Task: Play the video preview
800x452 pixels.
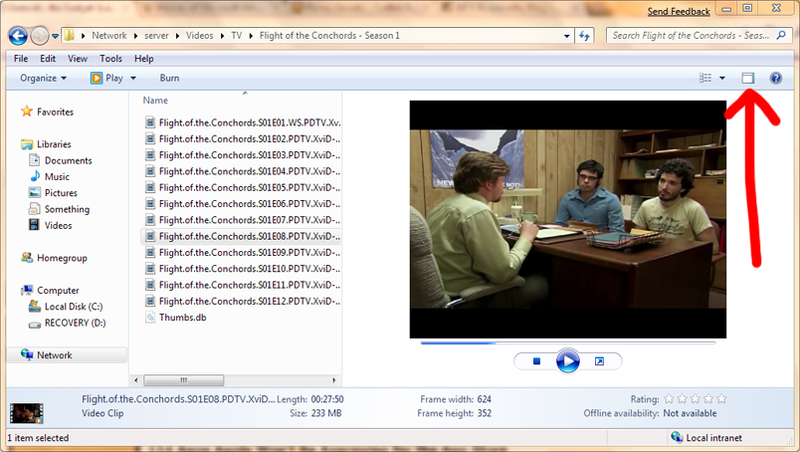Action: tap(567, 361)
